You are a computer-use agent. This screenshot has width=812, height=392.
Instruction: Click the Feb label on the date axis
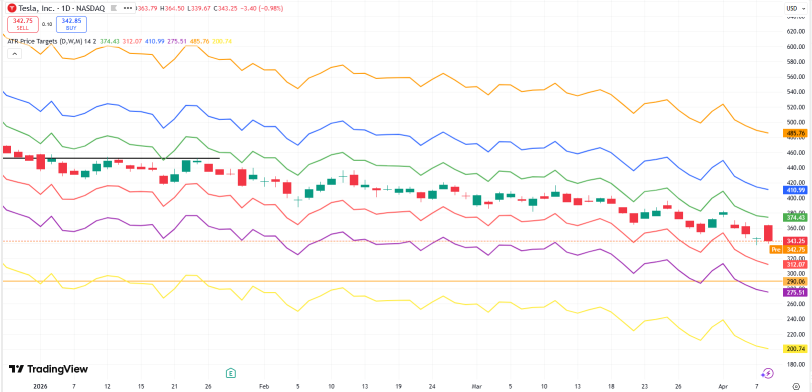tap(264, 386)
